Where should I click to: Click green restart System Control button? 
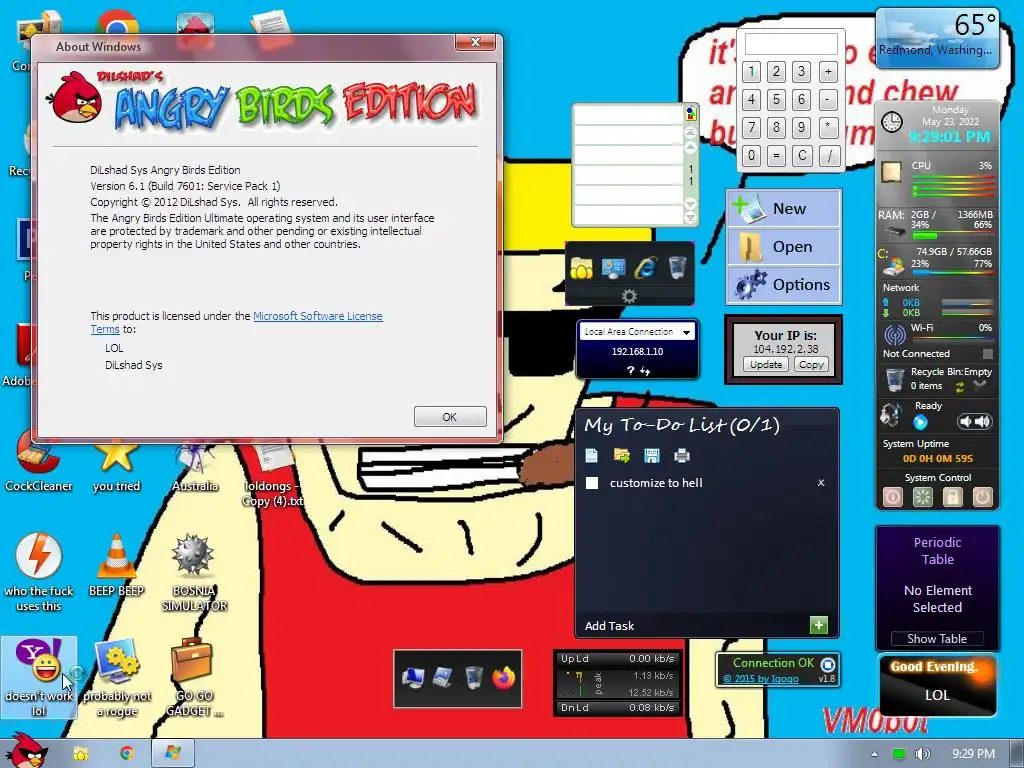(x=922, y=497)
